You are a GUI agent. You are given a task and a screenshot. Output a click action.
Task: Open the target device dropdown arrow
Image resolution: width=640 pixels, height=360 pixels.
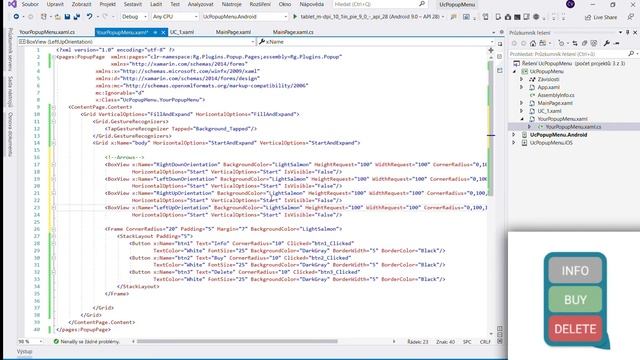point(443,17)
